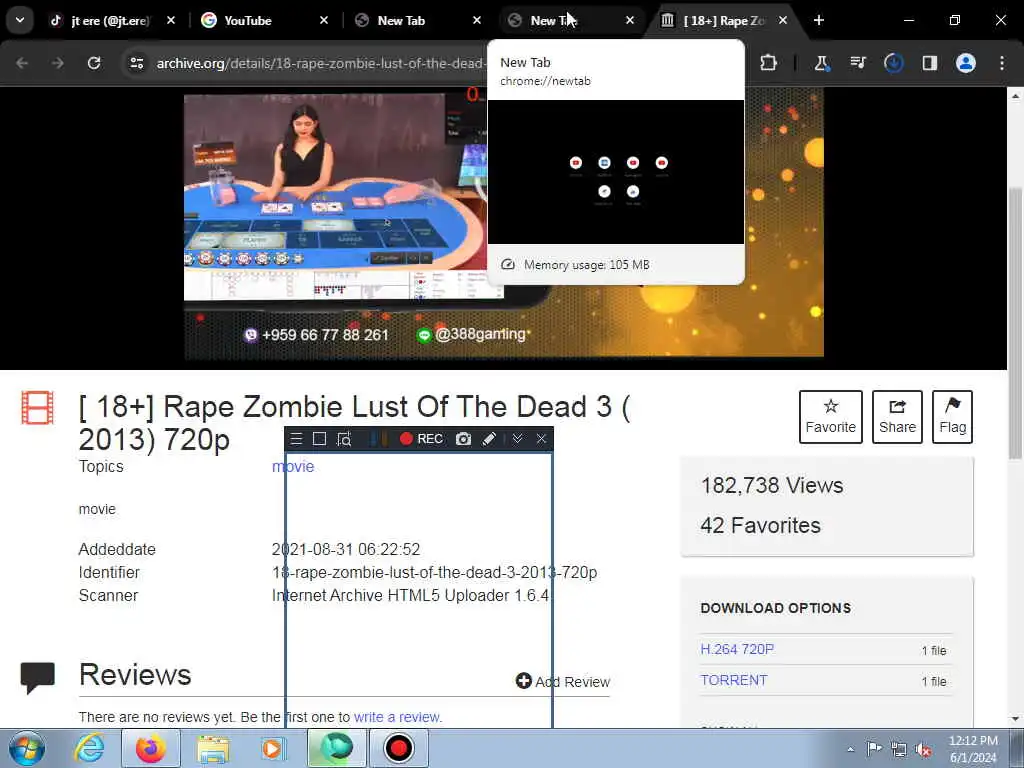Screen dimensions: 1024x768
Task: Click the muted volume tray icon
Action: point(923,749)
